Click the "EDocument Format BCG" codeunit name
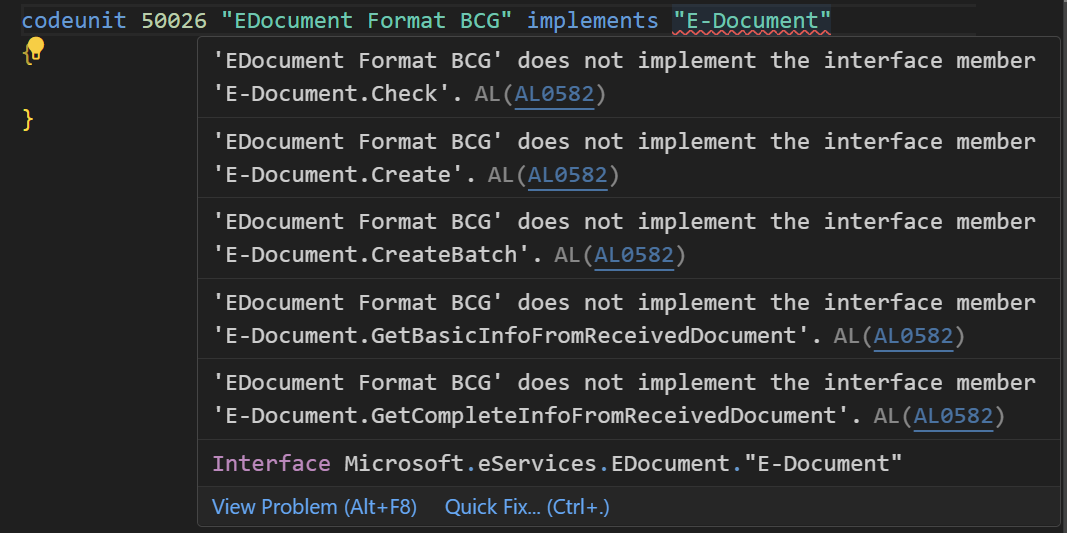This screenshot has height=533, width=1067. coord(367,21)
